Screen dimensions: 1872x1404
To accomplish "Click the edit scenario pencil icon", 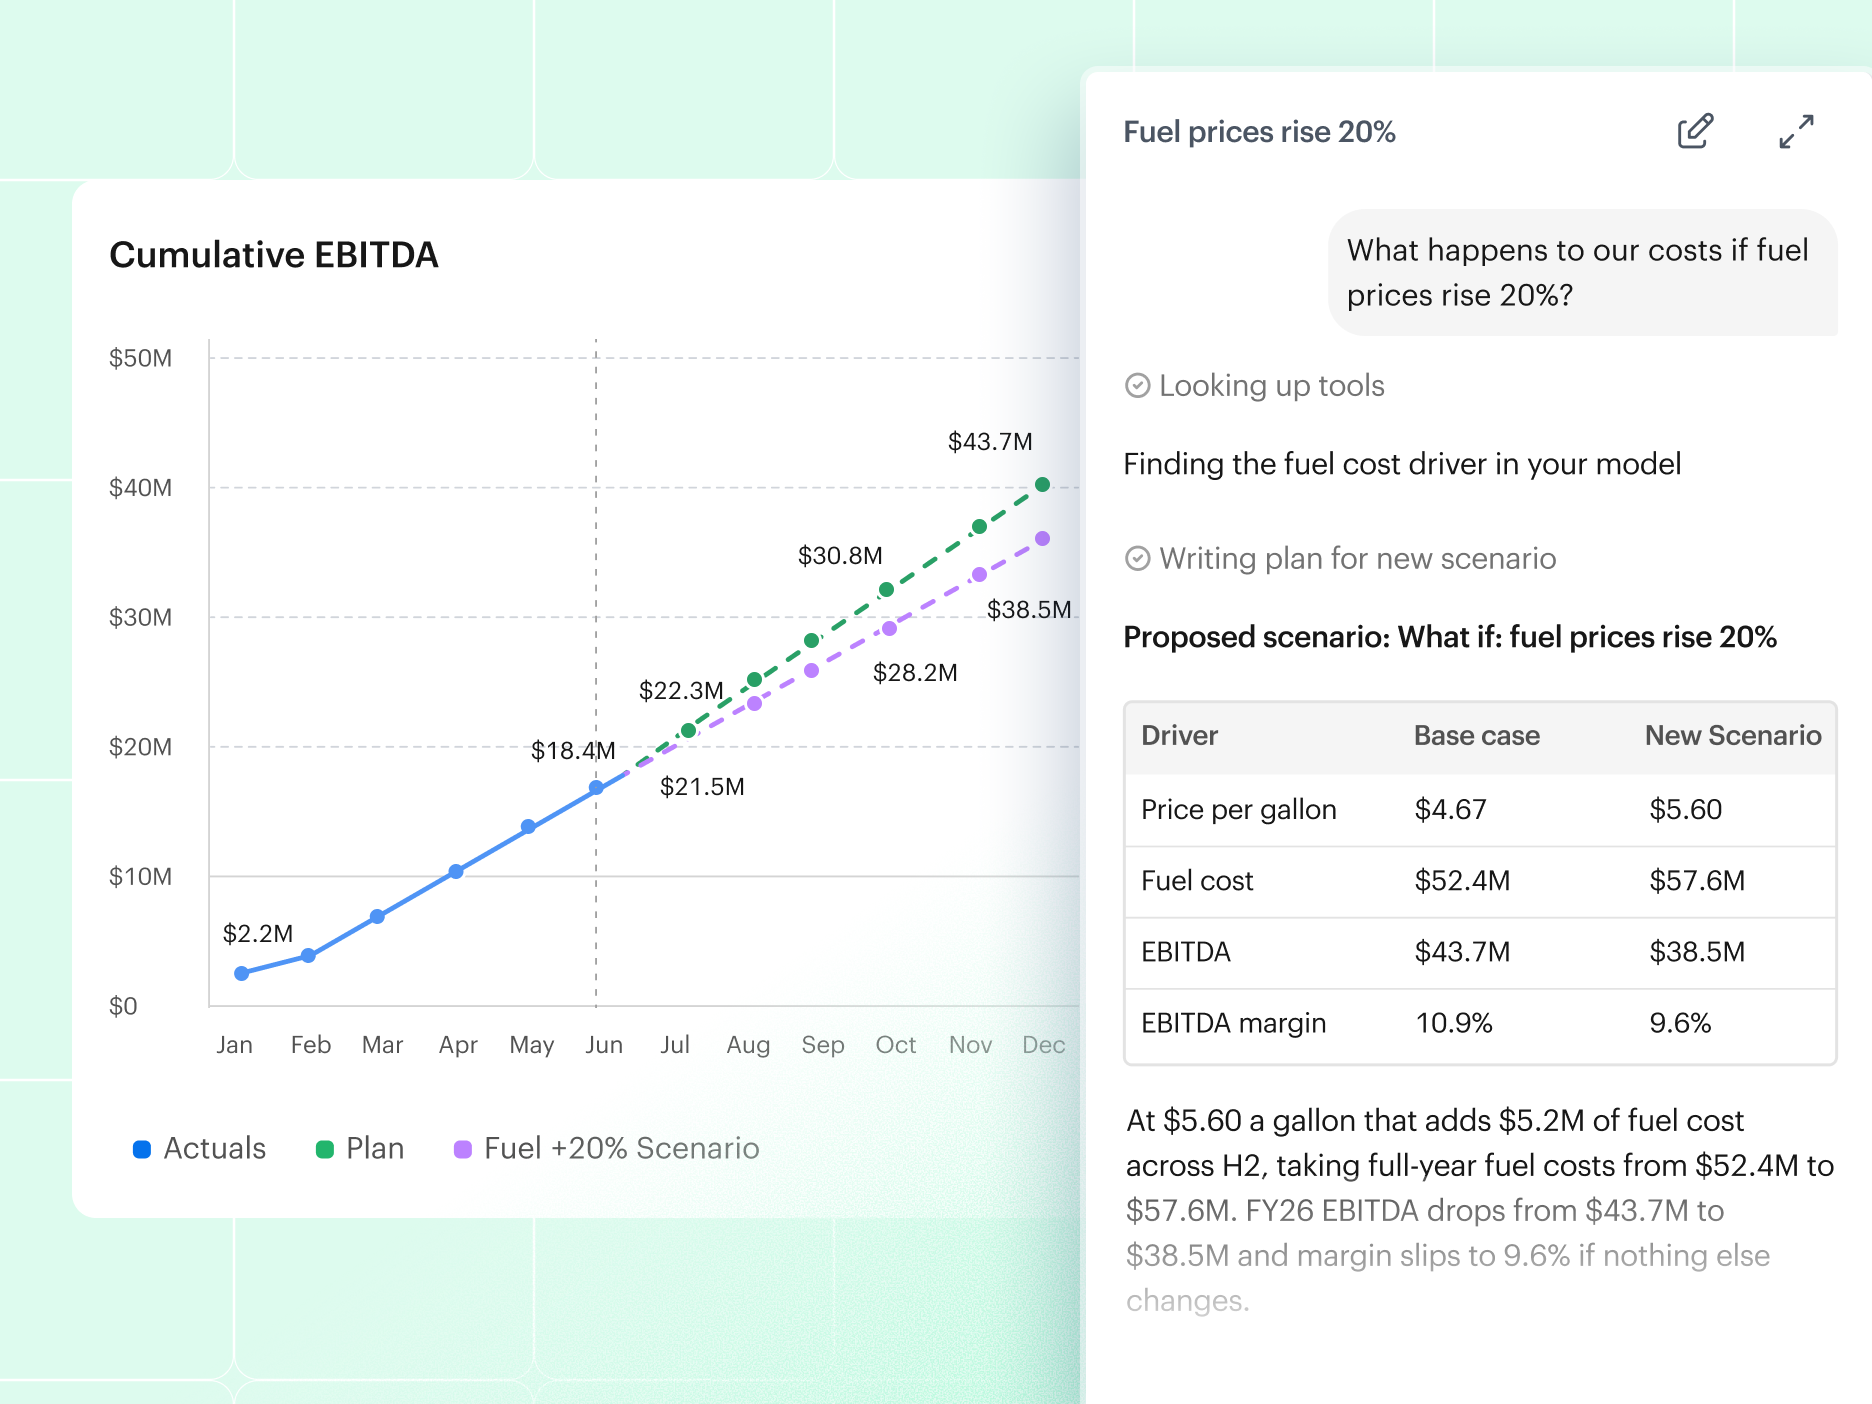I will pyautogui.click(x=1695, y=131).
